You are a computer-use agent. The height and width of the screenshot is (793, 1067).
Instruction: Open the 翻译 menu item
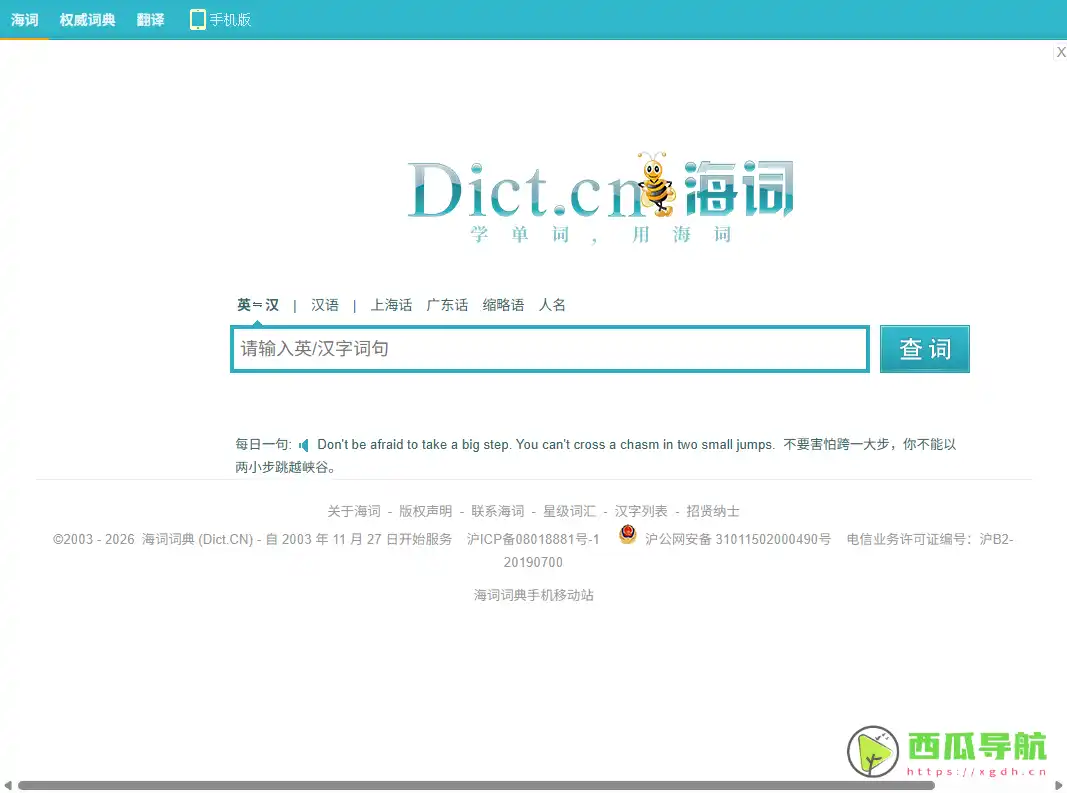pos(149,18)
